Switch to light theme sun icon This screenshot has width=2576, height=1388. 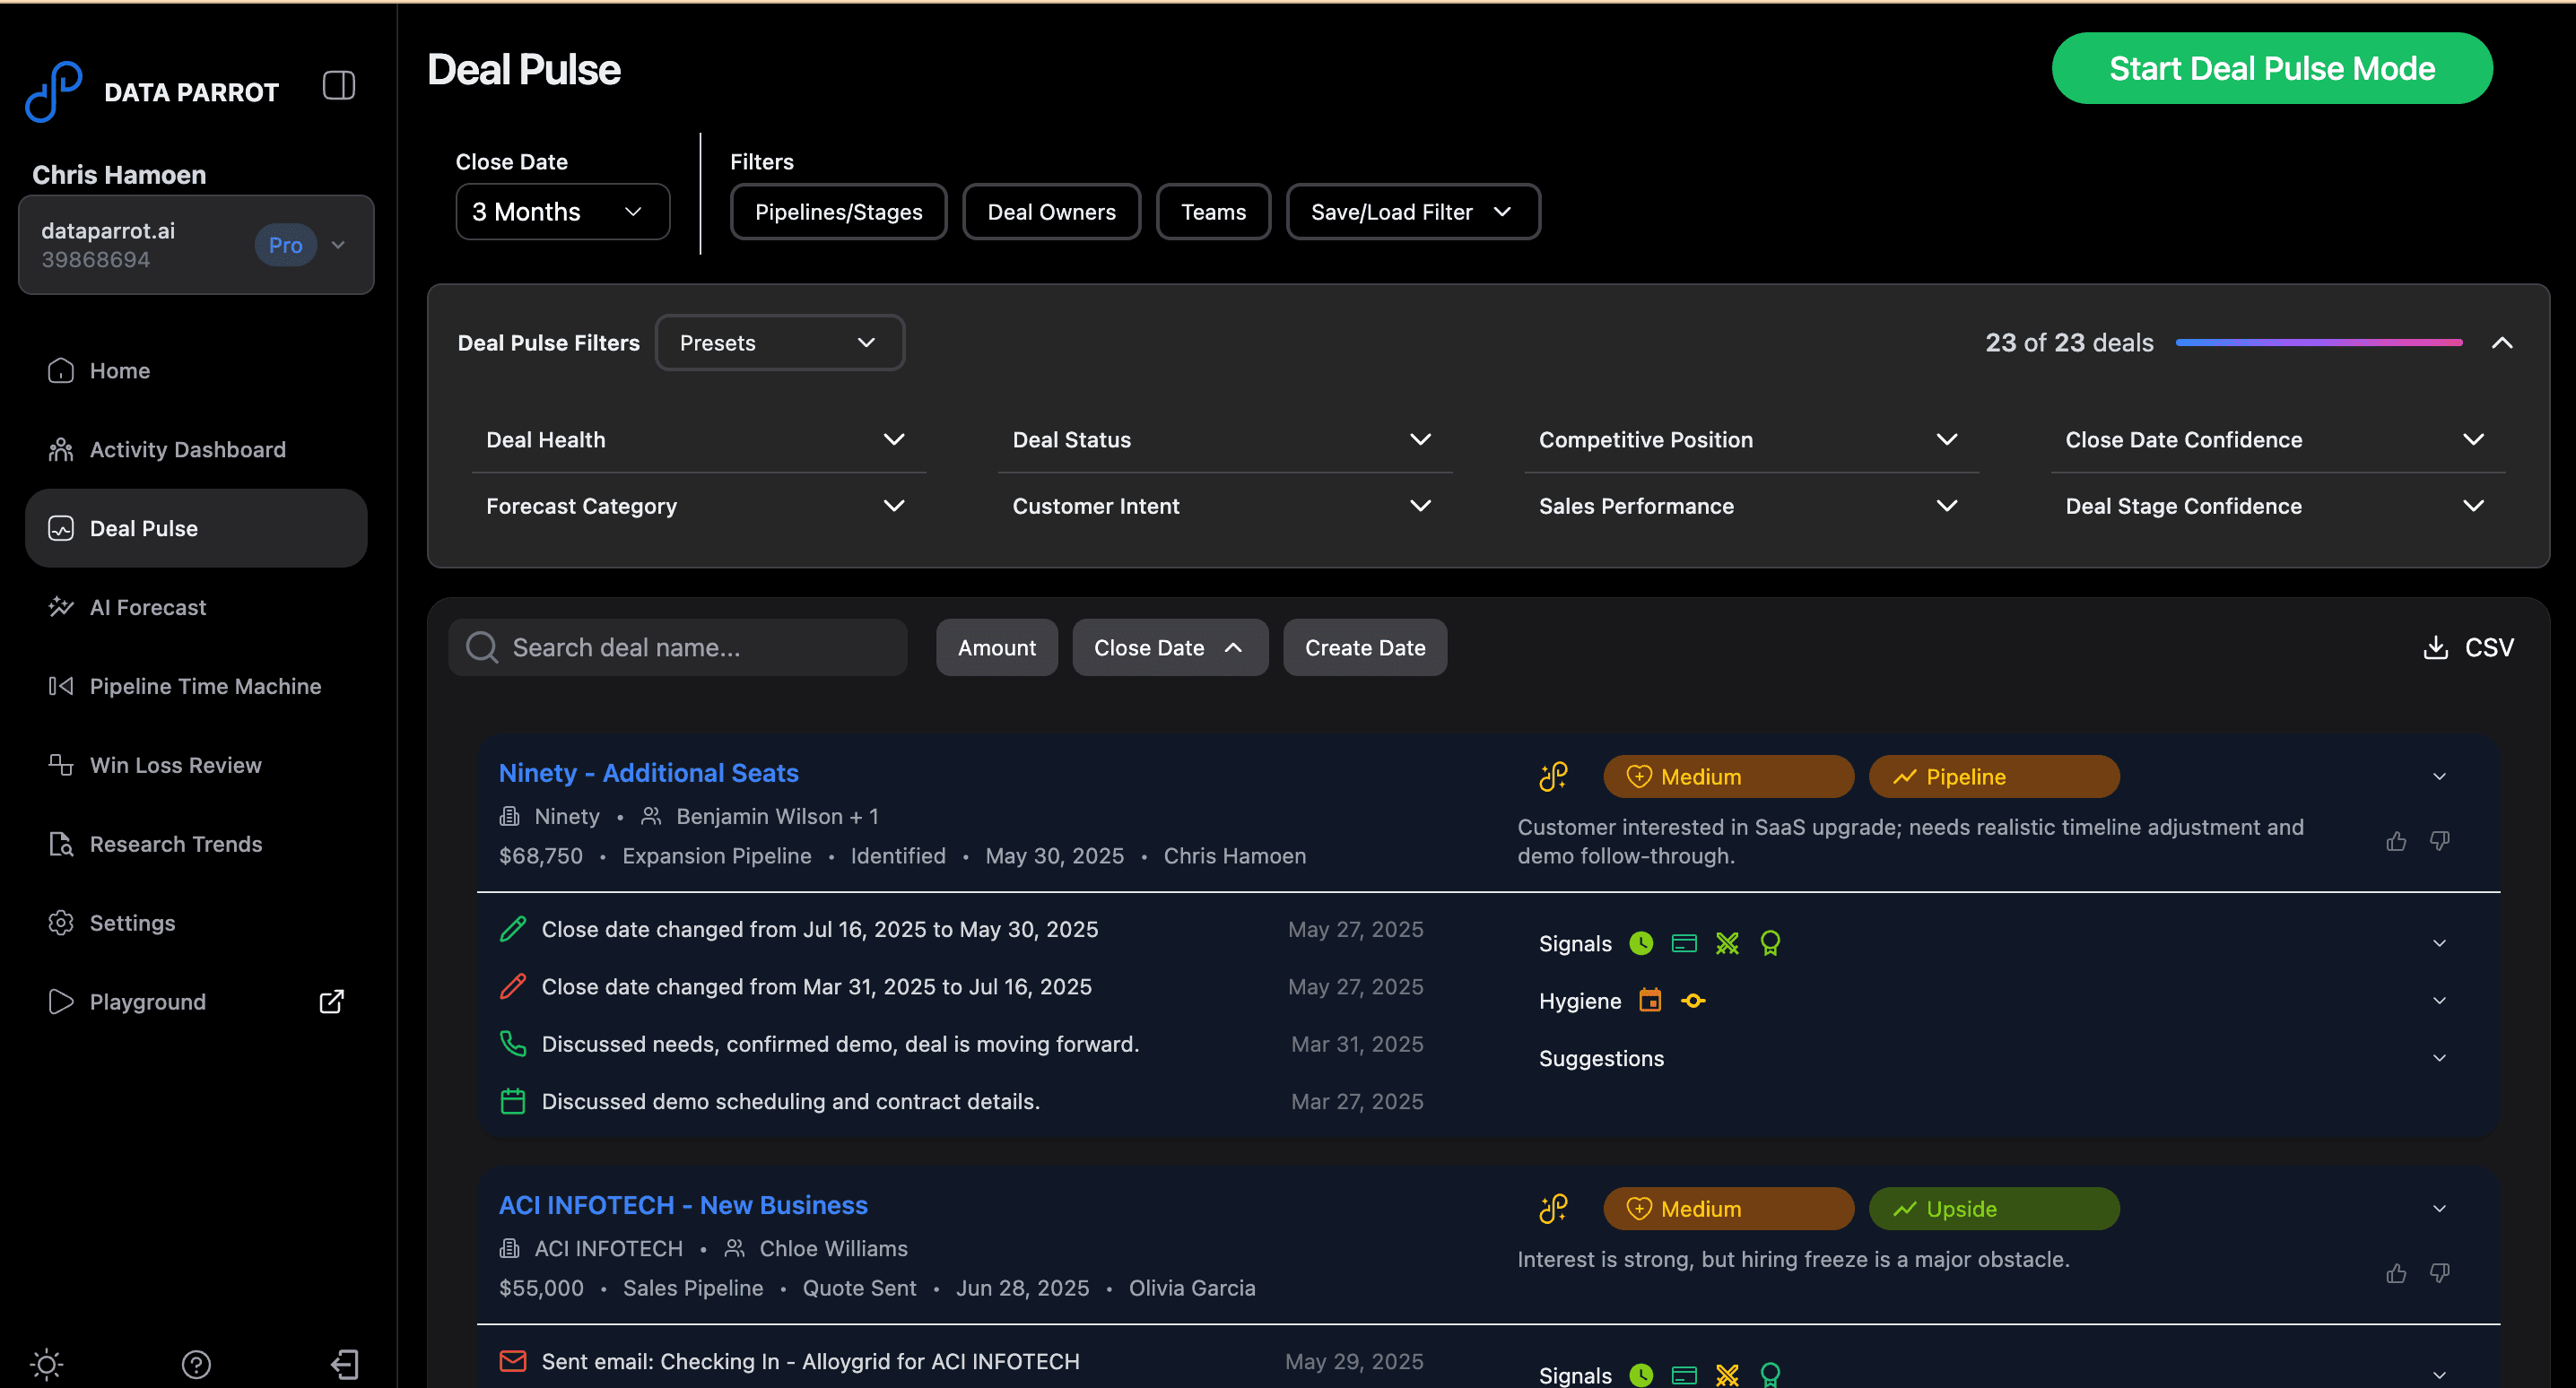tap(46, 1363)
